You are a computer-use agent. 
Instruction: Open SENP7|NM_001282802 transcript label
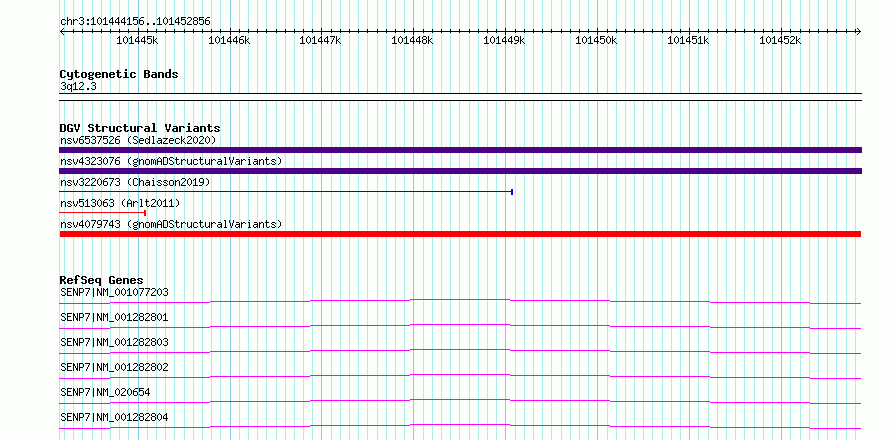[x=114, y=367]
